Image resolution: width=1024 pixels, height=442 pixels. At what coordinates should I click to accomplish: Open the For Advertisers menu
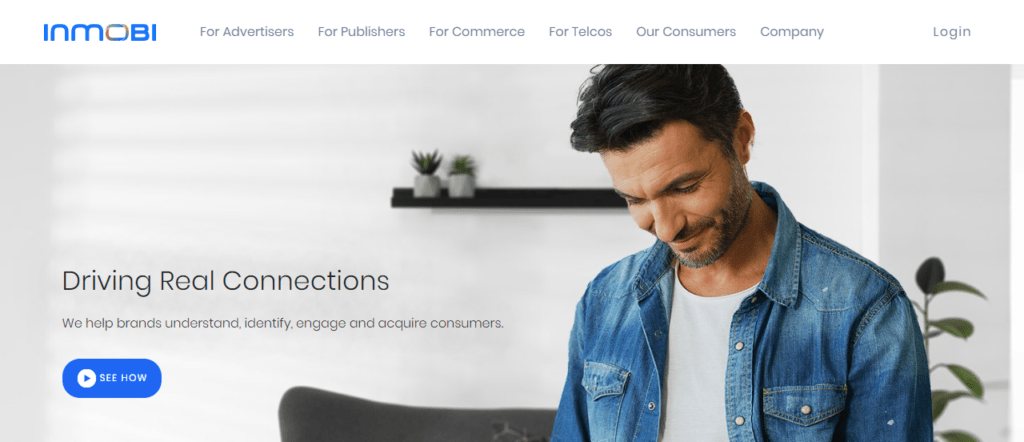(x=247, y=32)
